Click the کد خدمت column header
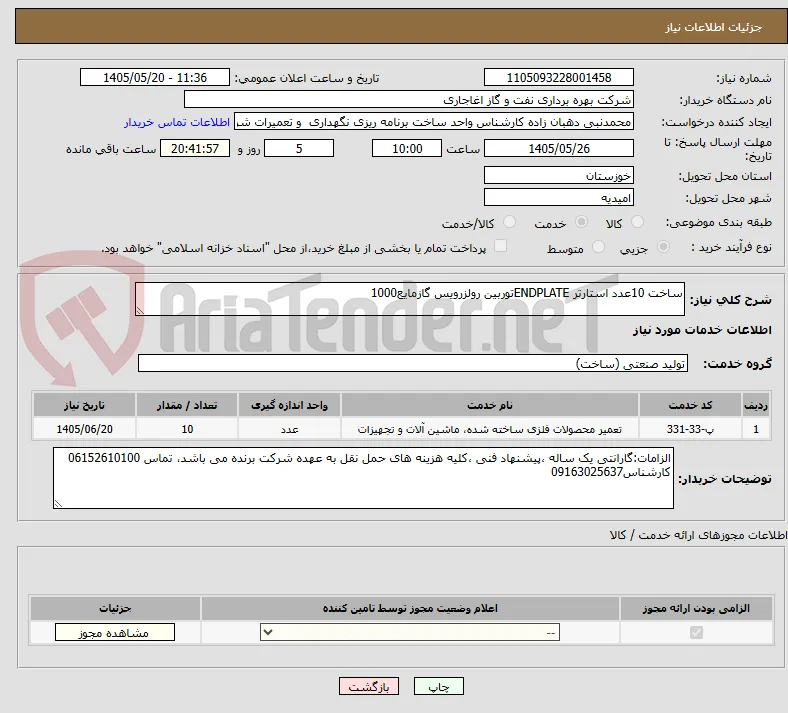This screenshot has height=713, width=788. 691,405
